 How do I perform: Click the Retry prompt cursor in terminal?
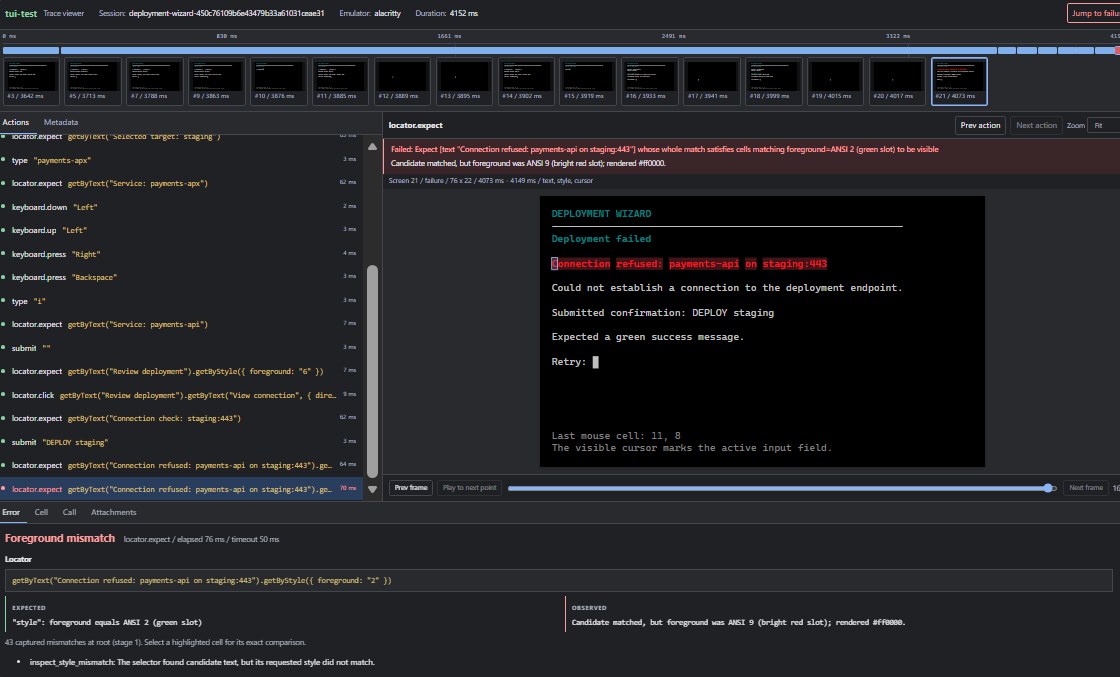click(596, 362)
